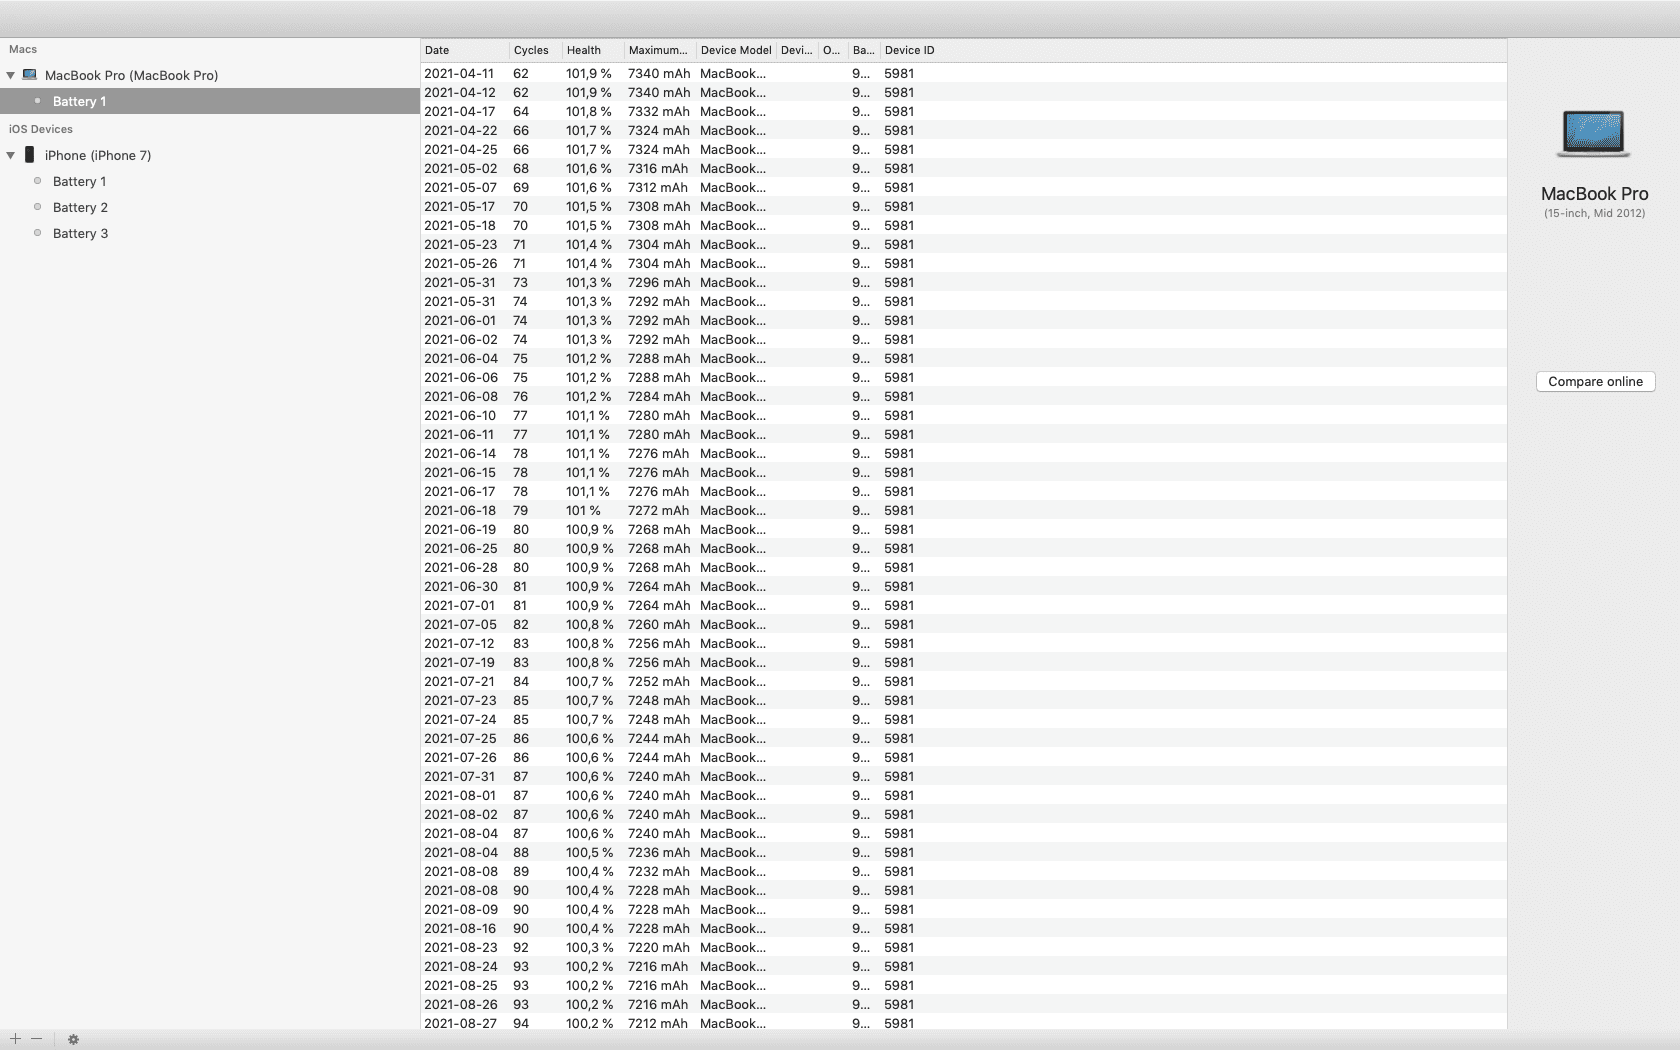This screenshot has width=1680, height=1050.
Task: Select the row dated 2021-06-08
Action: [964, 396]
